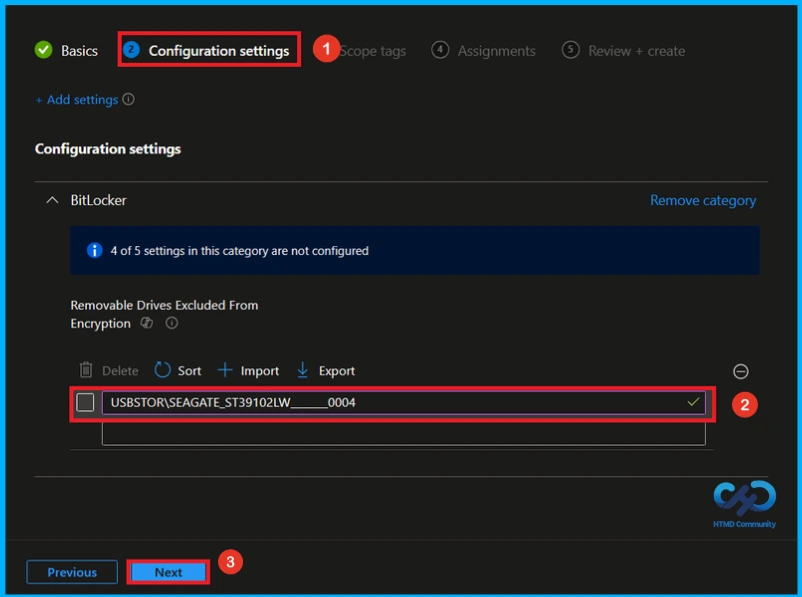Viewport: 802px width, 597px height.
Task: Click the Import label
Action: [x=260, y=370]
